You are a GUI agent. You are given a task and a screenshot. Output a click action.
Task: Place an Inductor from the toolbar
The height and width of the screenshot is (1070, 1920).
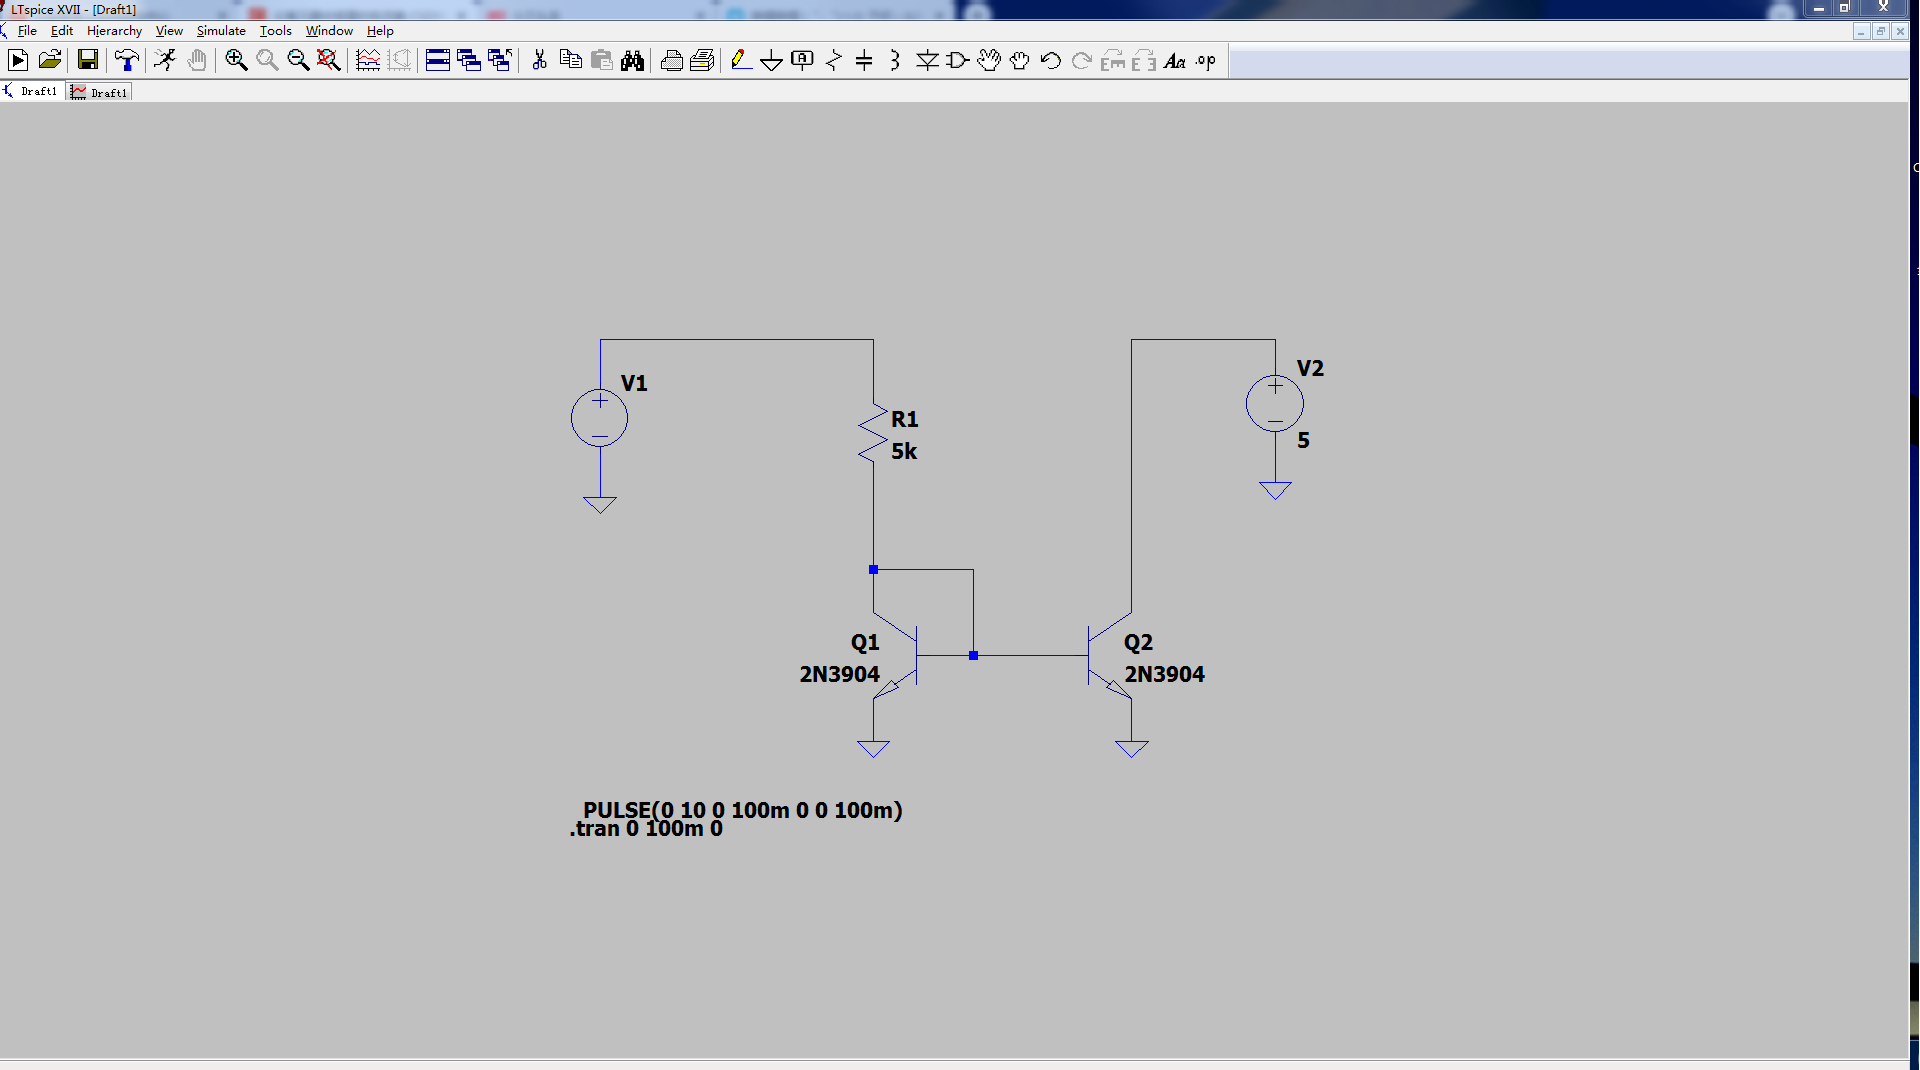[x=895, y=60]
